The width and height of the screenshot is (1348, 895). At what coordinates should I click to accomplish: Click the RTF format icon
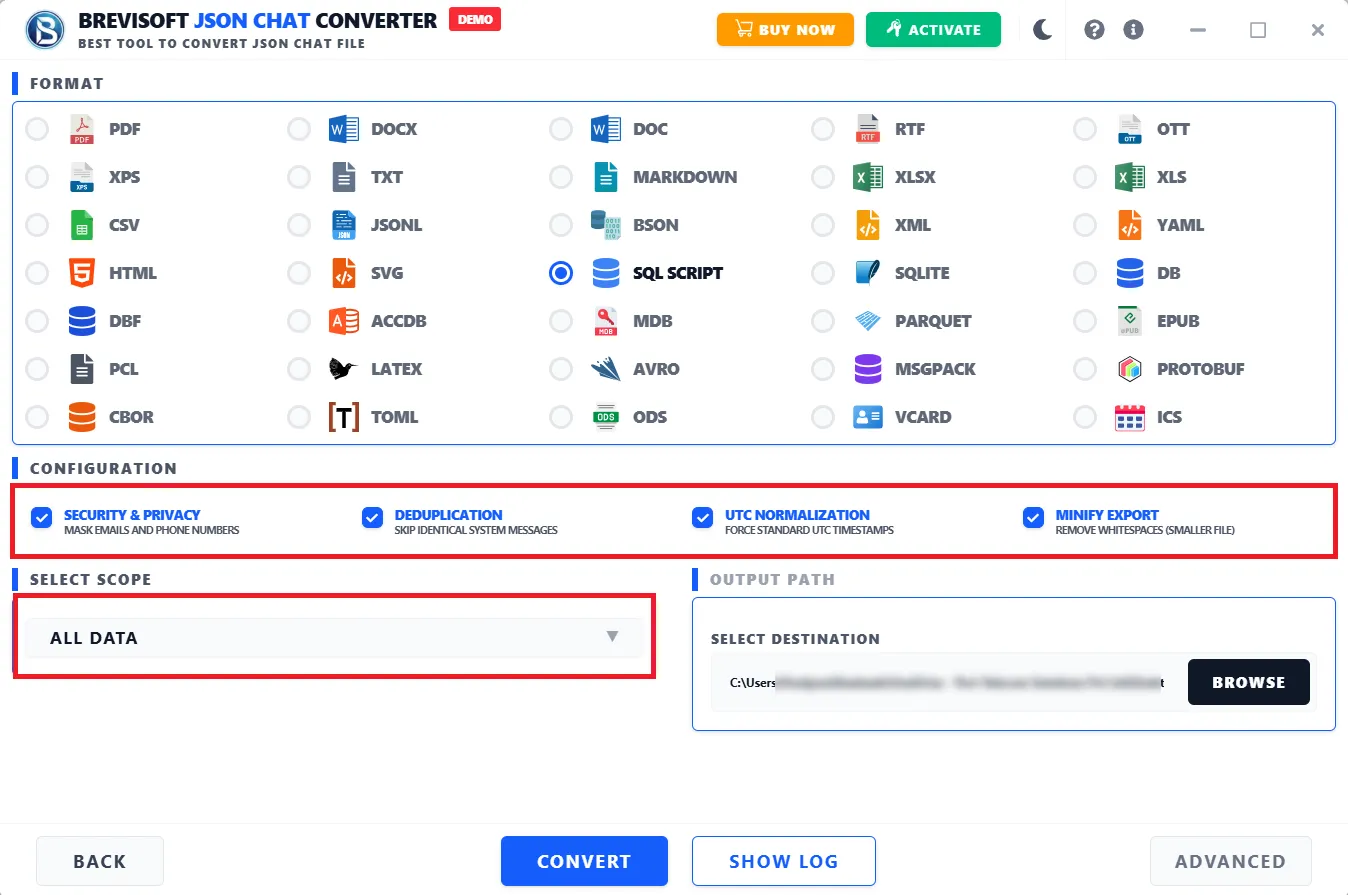point(868,129)
